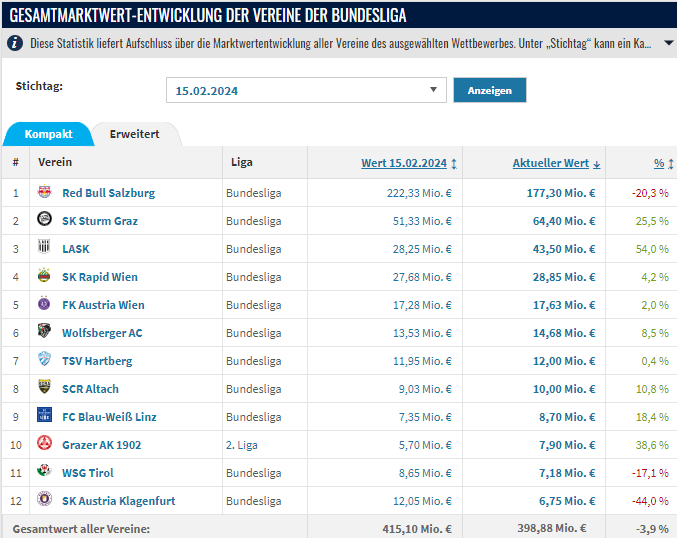Click the -44,0 % change value
This screenshot has height=538, width=677.
pyautogui.click(x=650, y=501)
